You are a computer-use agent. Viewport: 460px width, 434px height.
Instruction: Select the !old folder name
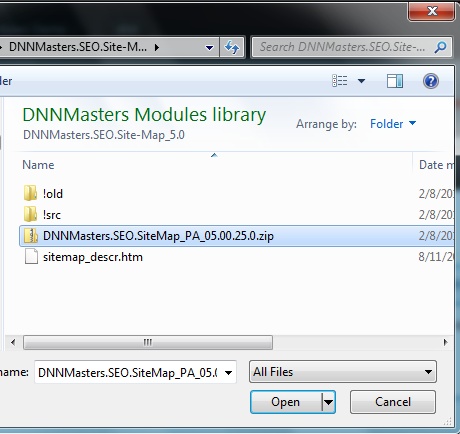coord(53,194)
